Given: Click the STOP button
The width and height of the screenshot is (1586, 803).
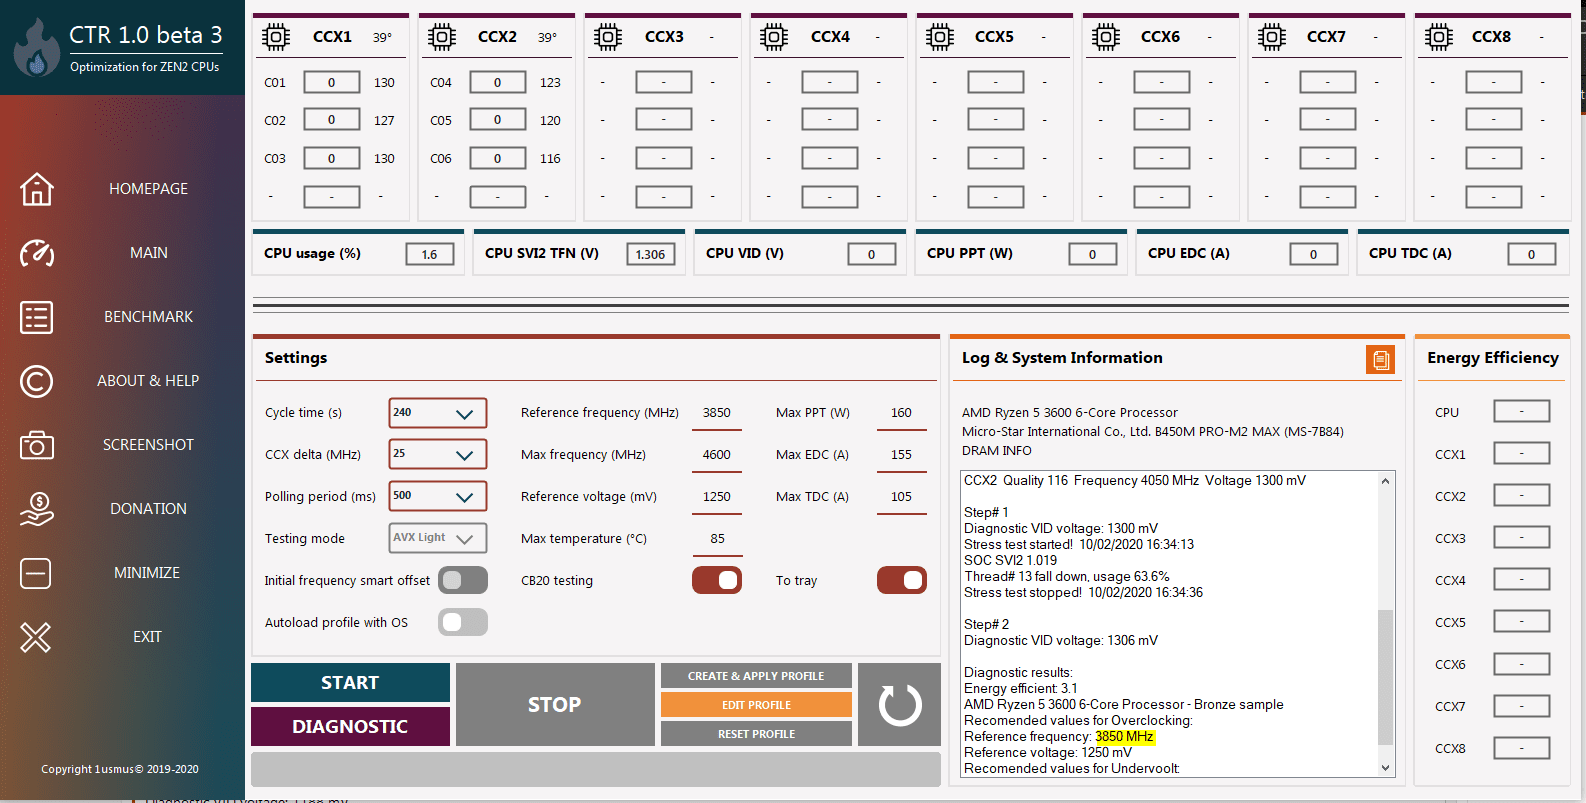Looking at the screenshot, I should 555,705.
